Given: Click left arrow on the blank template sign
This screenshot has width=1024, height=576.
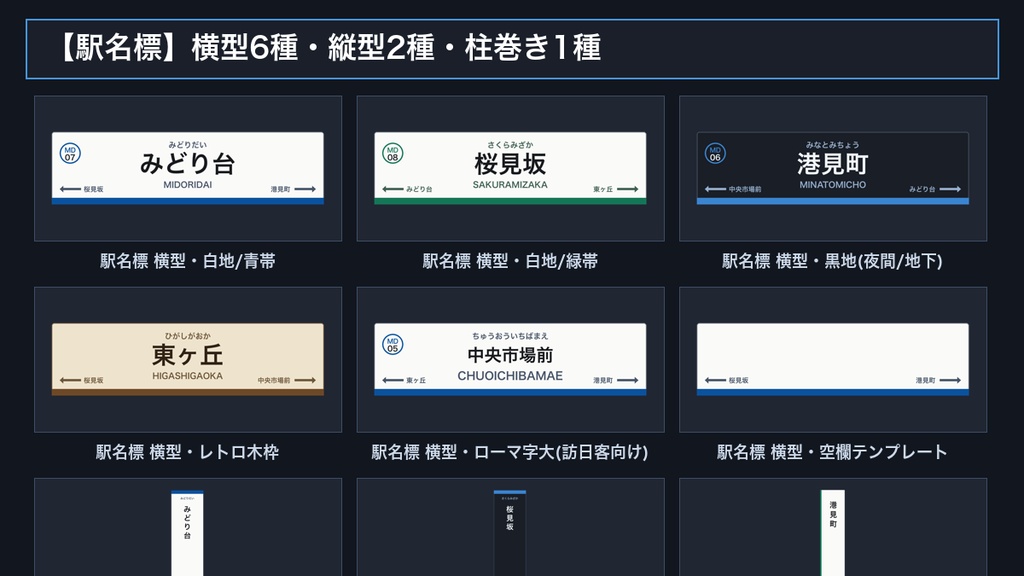Looking at the screenshot, I should (715, 380).
